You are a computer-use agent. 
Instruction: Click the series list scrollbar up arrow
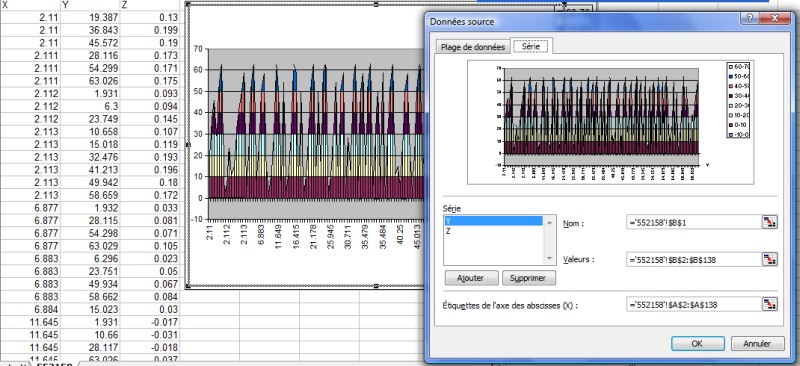click(549, 221)
